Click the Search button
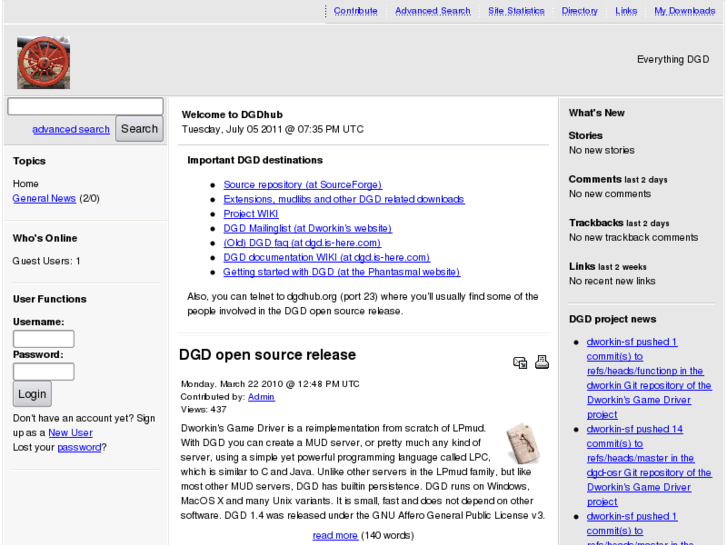 (x=139, y=128)
